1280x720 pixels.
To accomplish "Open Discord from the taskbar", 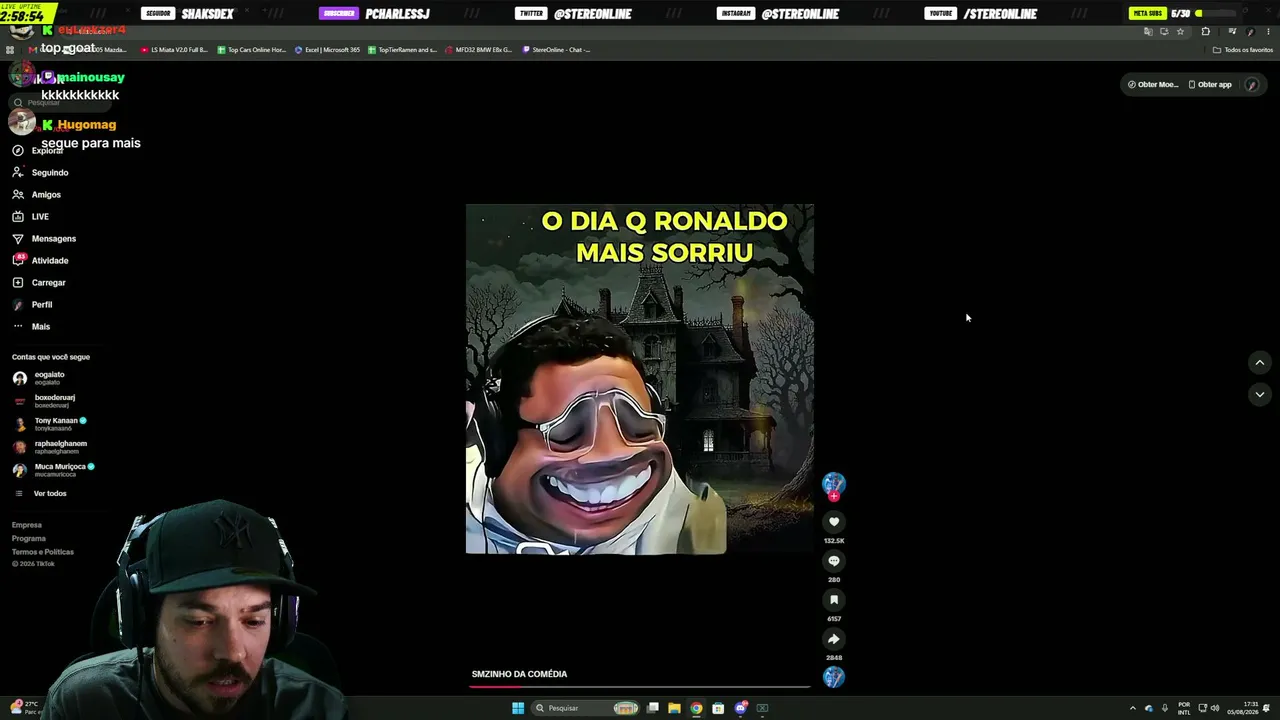I will pyautogui.click(x=740, y=708).
